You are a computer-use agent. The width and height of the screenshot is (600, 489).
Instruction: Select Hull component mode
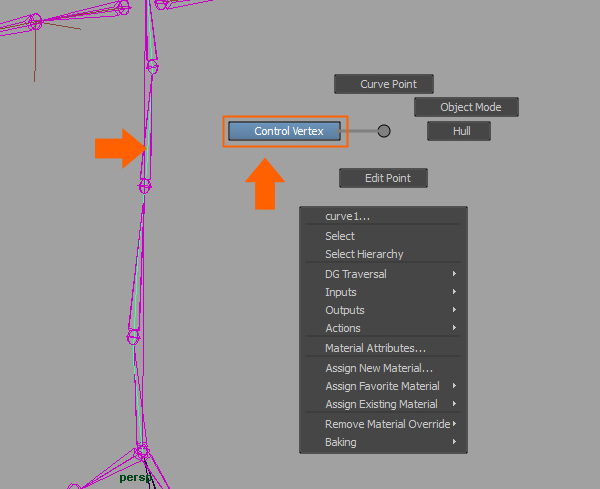coord(459,131)
